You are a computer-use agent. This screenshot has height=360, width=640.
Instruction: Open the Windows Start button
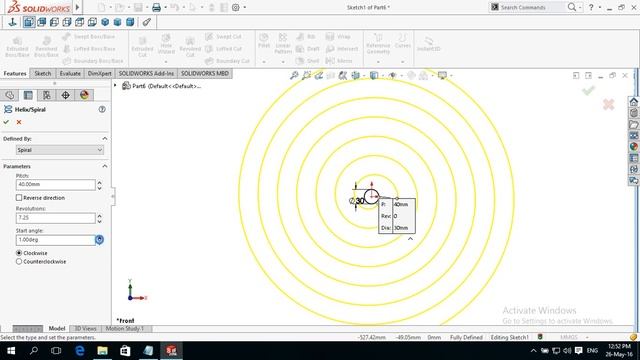click(11, 351)
